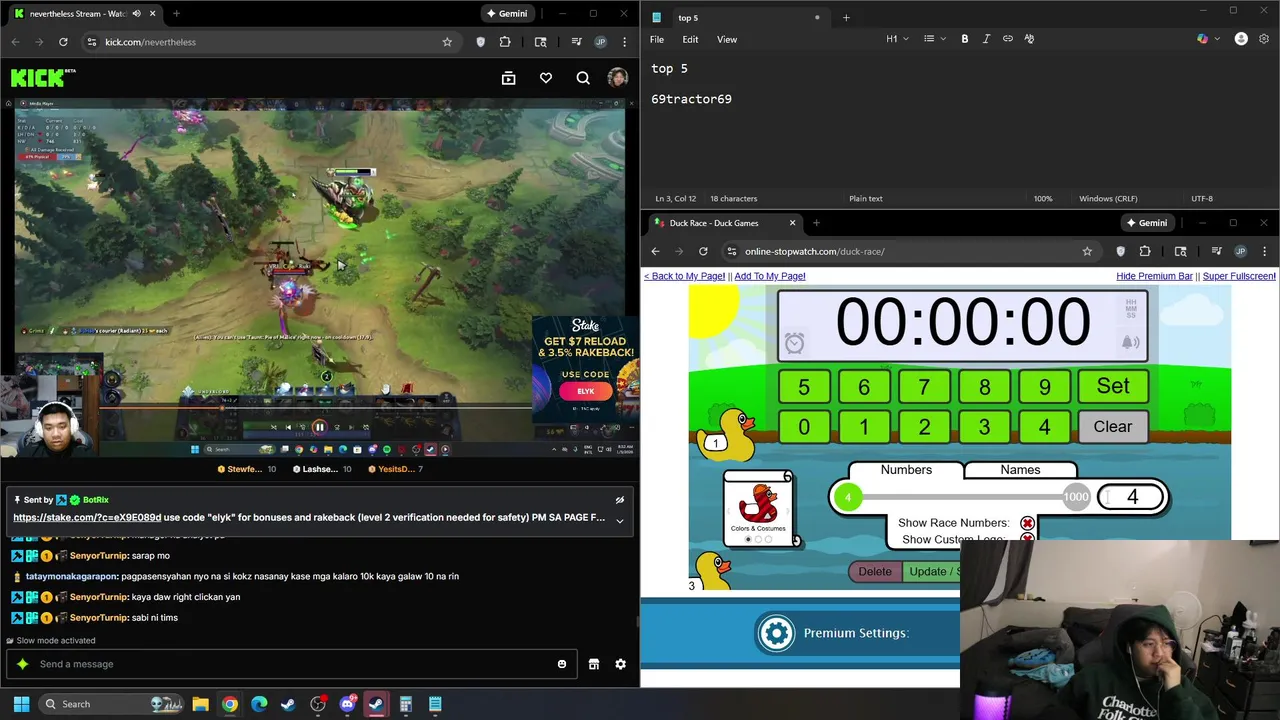Image resolution: width=1280 pixels, height=720 pixels.
Task: Open Kick clips and browse icon
Action: coord(508,78)
